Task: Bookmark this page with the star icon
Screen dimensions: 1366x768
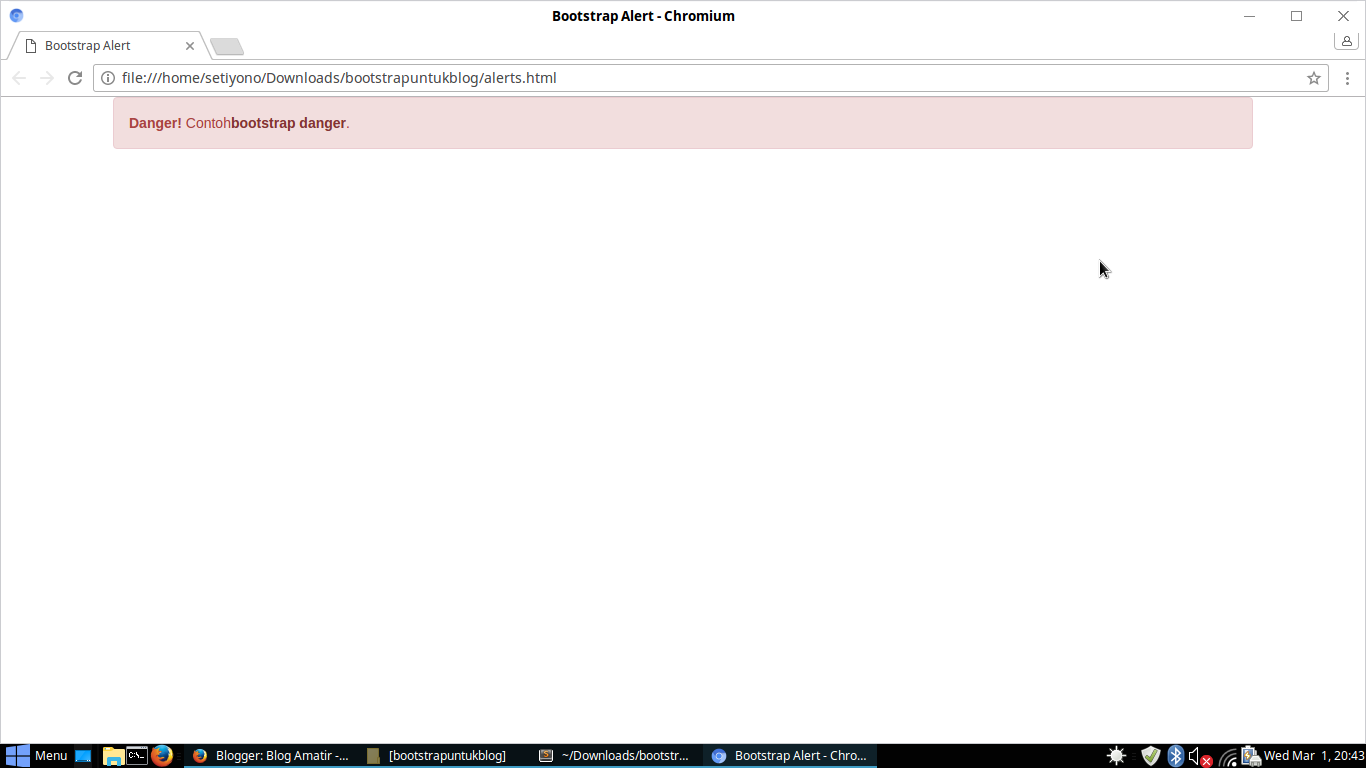Action: (x=1314, y=78)
